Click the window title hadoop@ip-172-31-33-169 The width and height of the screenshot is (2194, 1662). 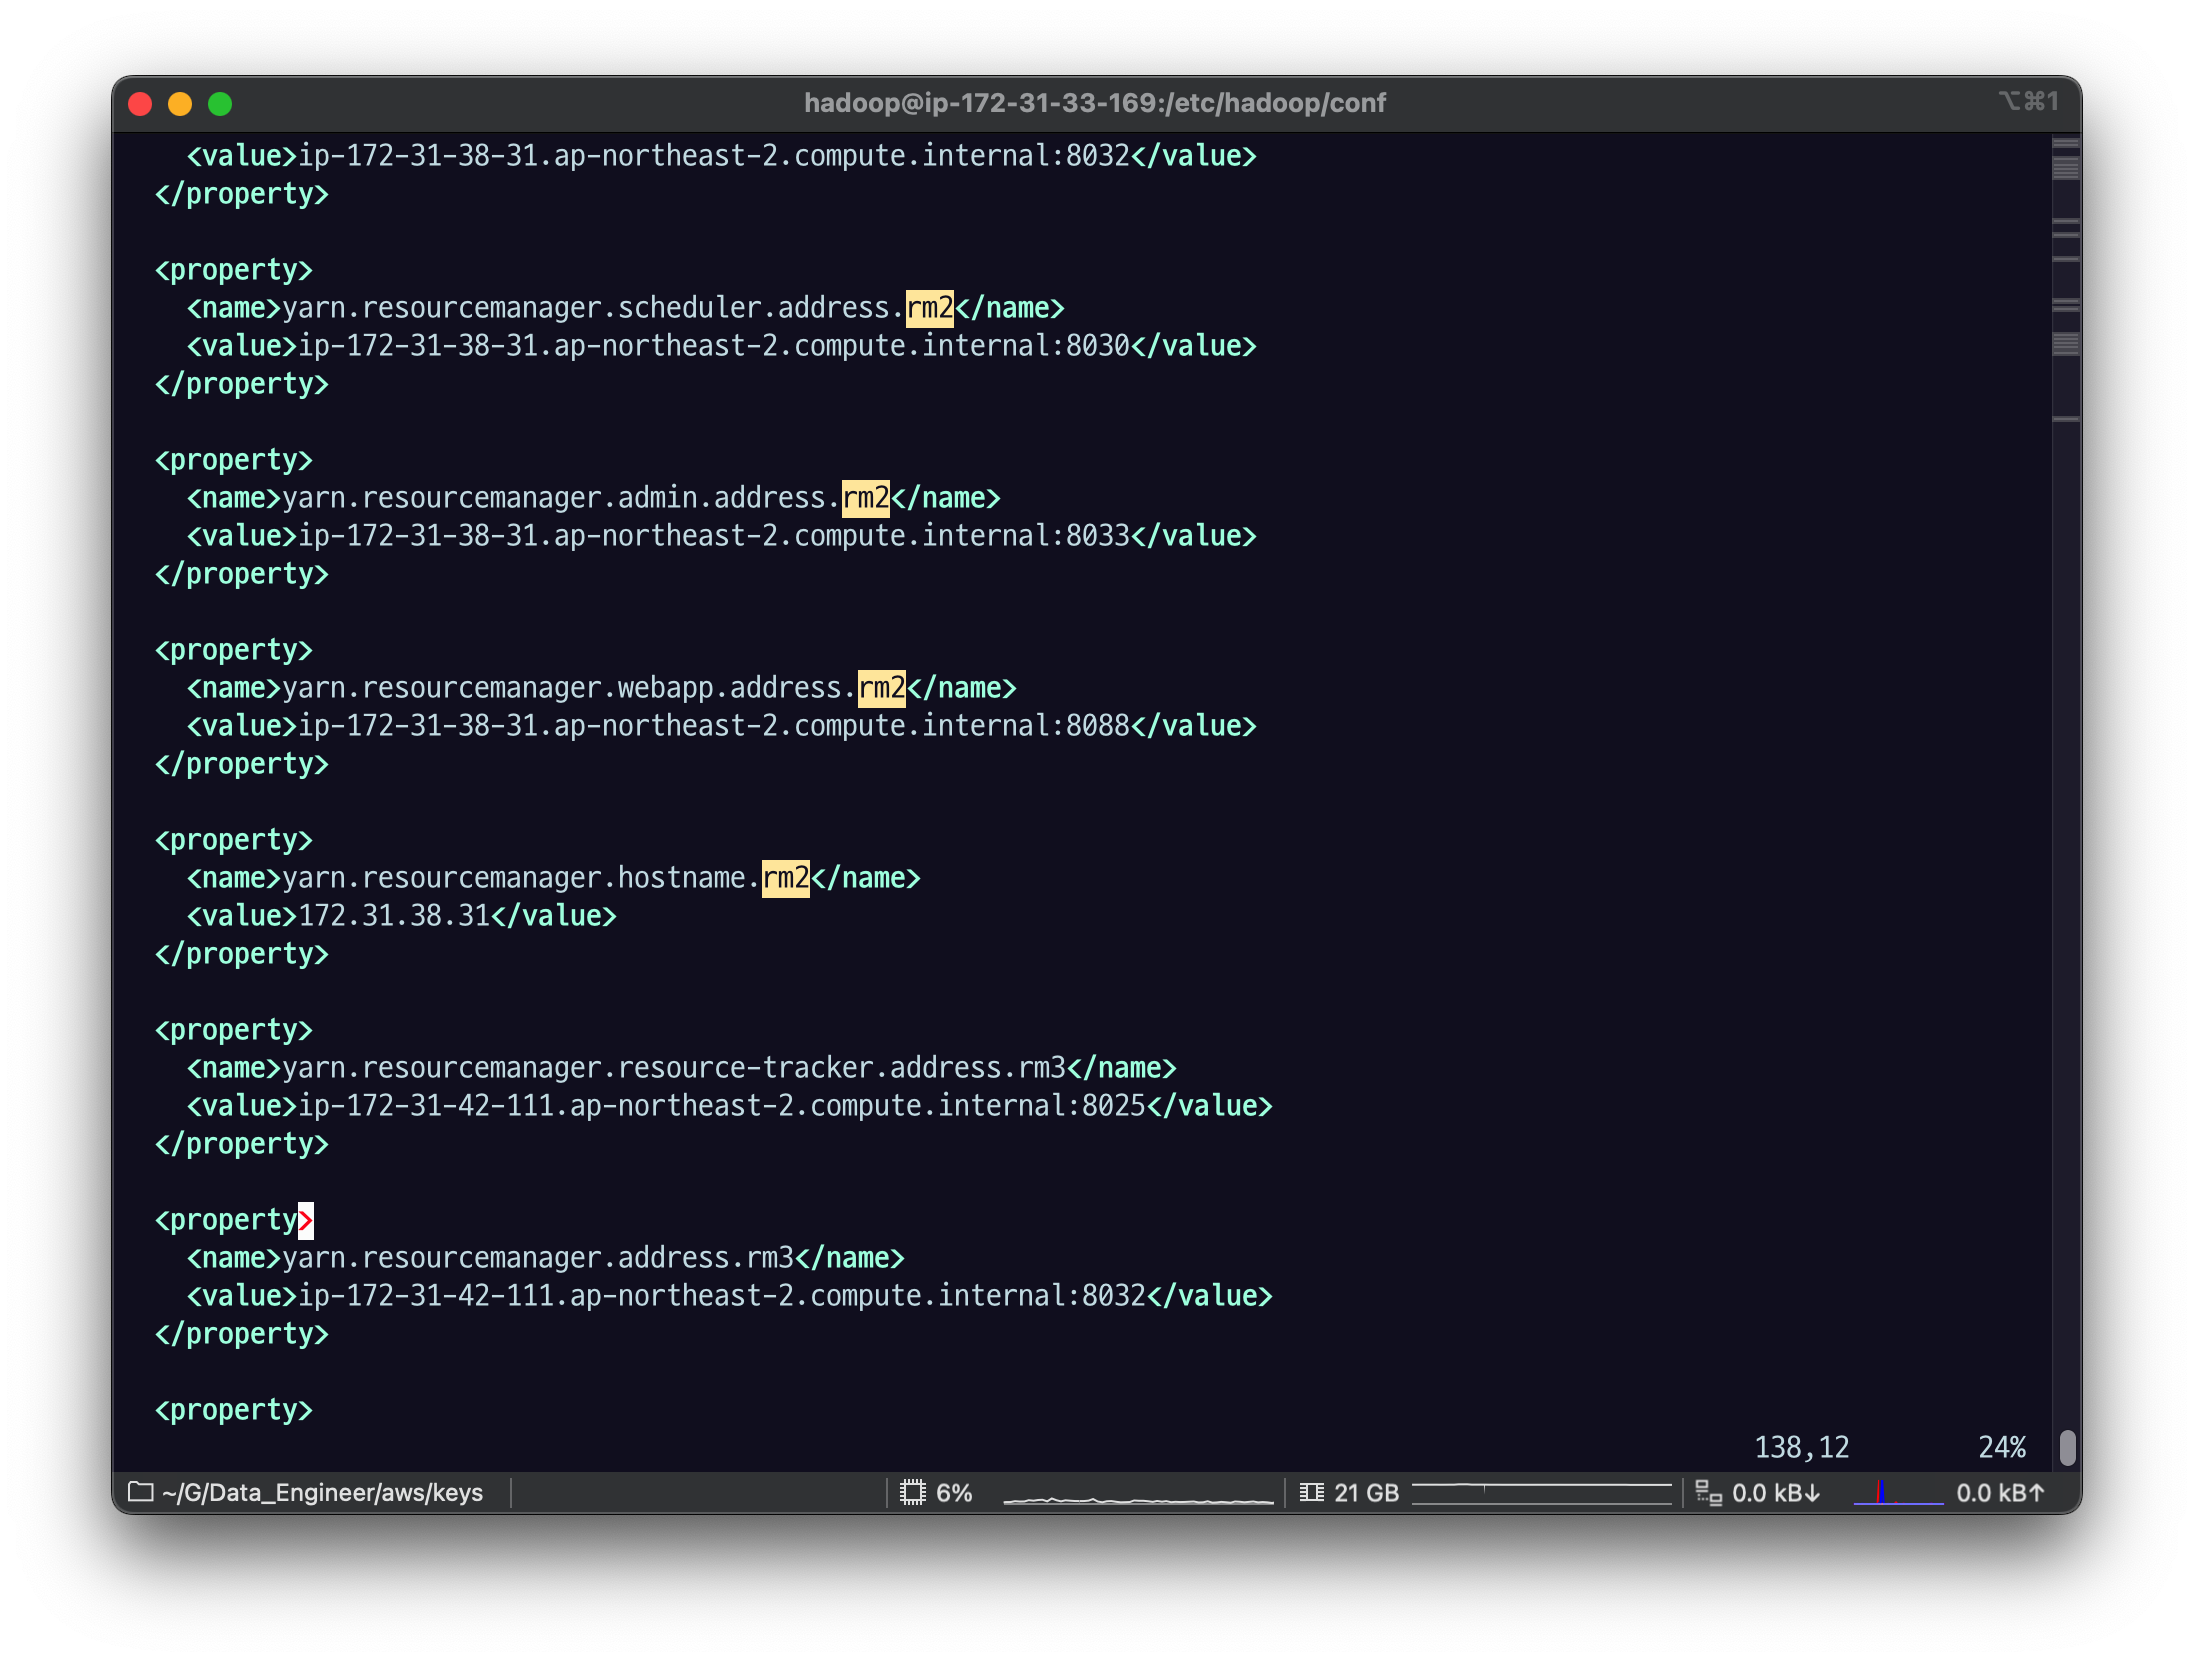pos(1095,103)
